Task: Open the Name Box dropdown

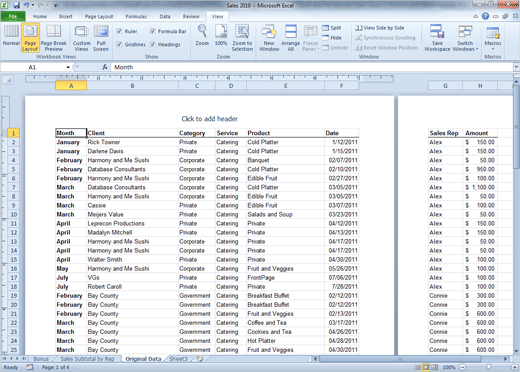Action: [x=68, y=67]
